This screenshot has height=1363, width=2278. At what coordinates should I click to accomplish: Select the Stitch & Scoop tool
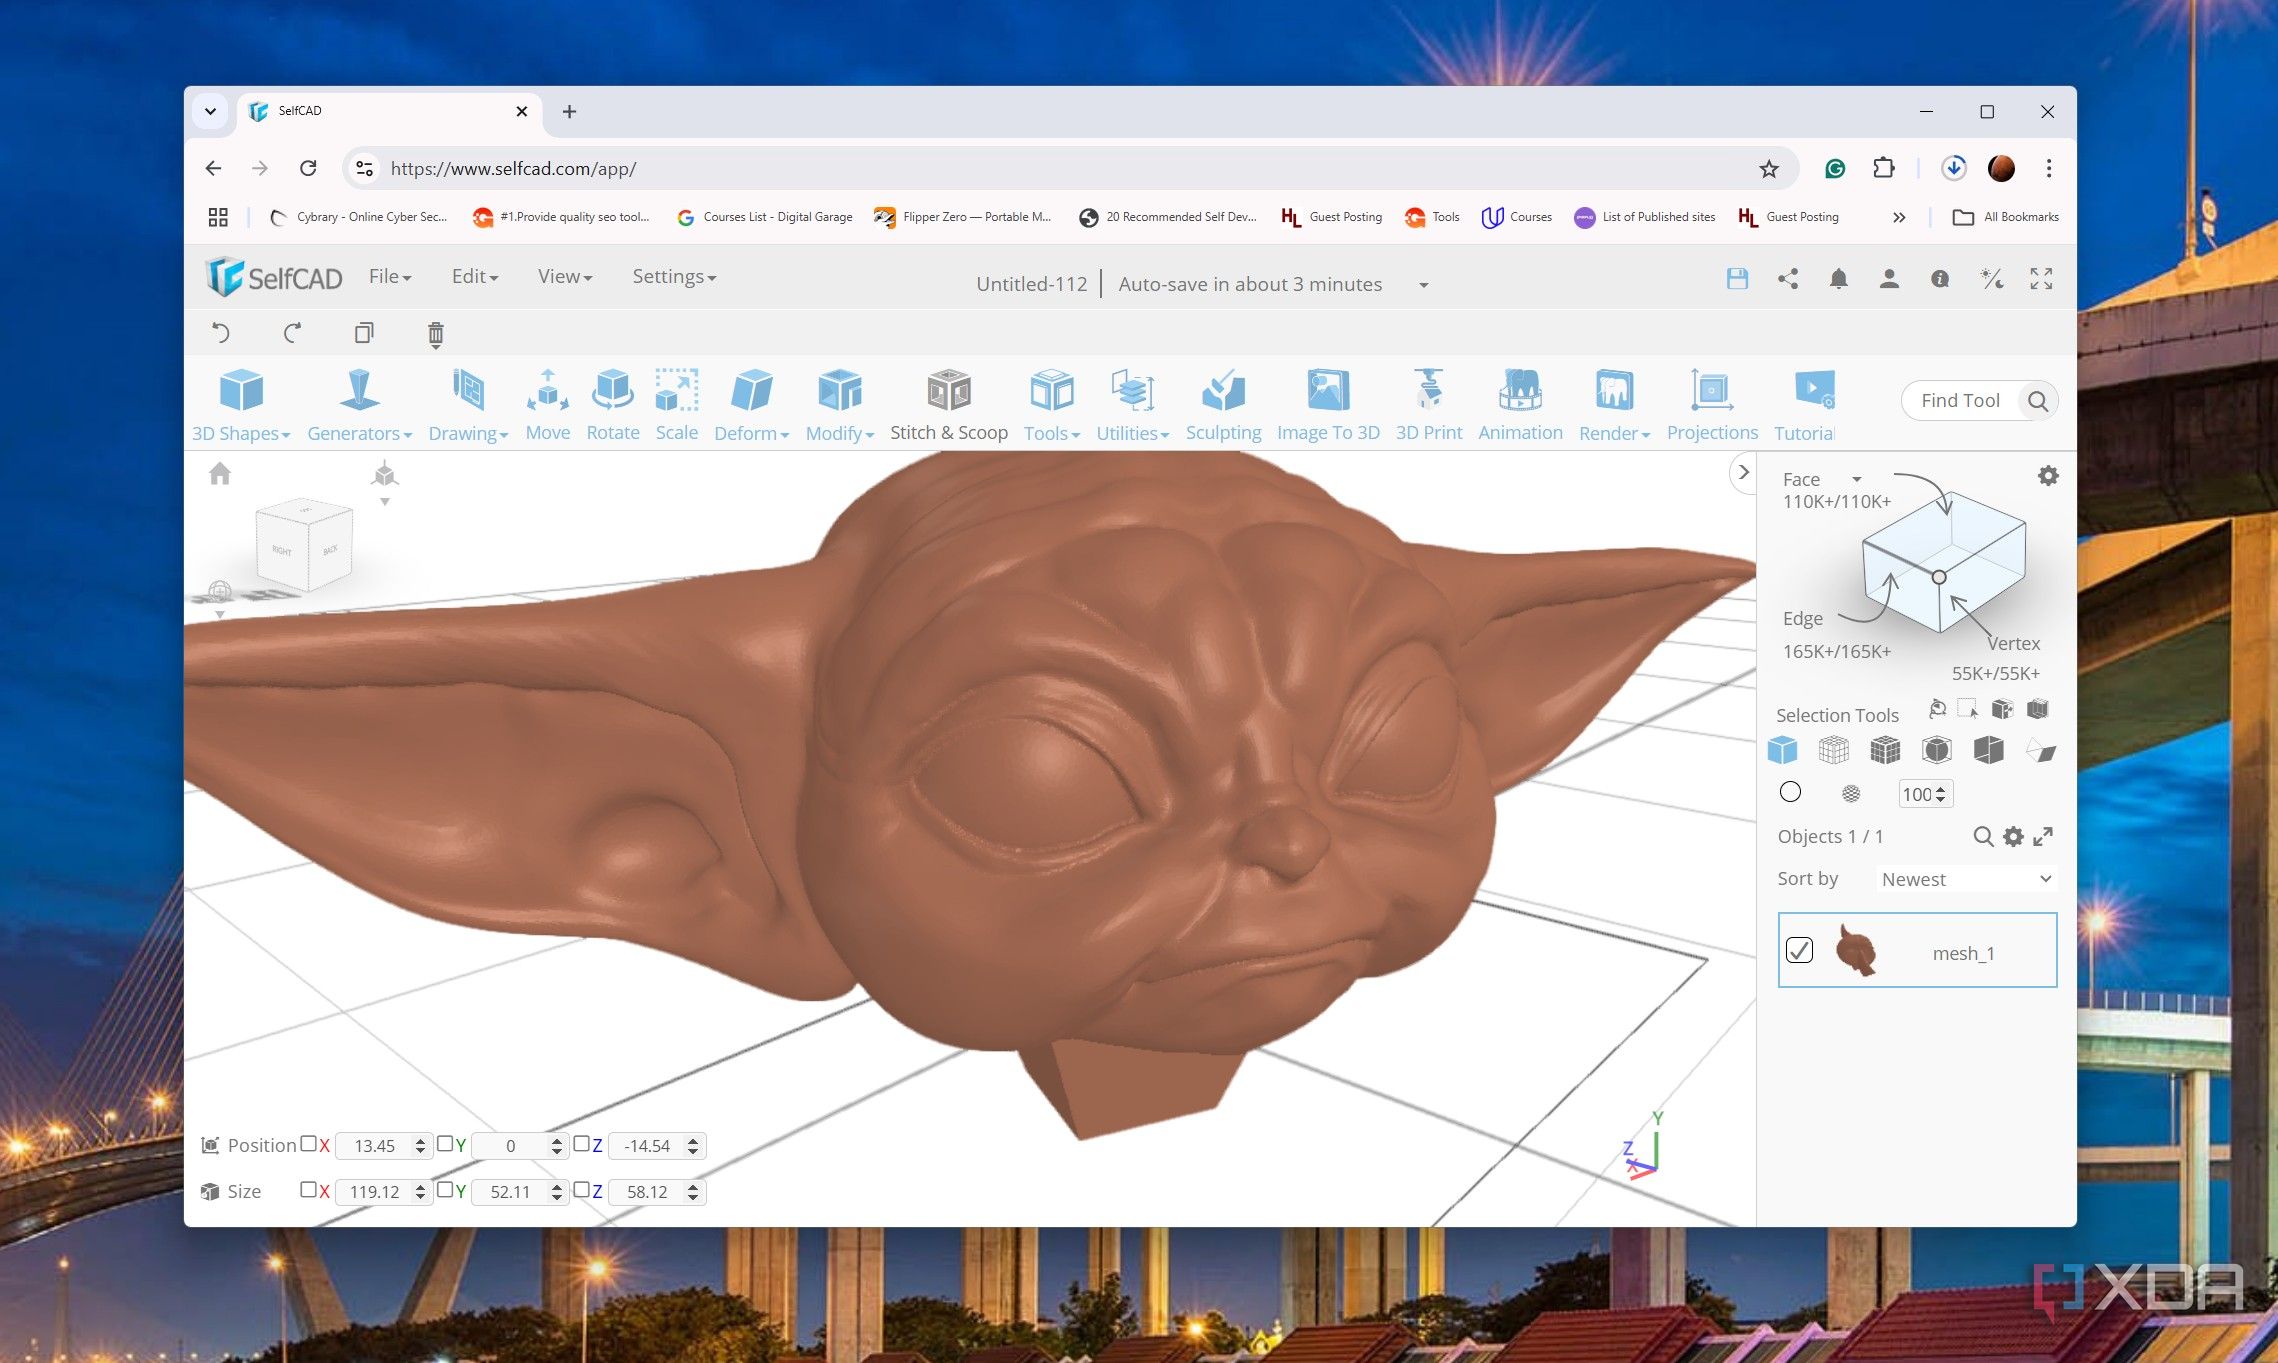coord(949,405)
